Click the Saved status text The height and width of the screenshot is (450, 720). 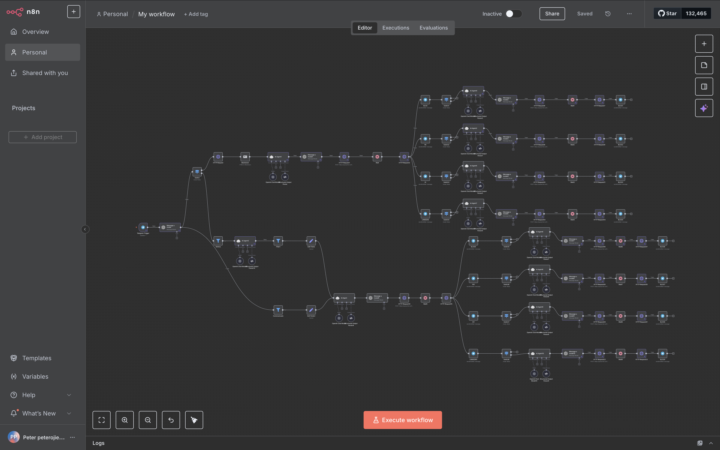coord(585,14)
